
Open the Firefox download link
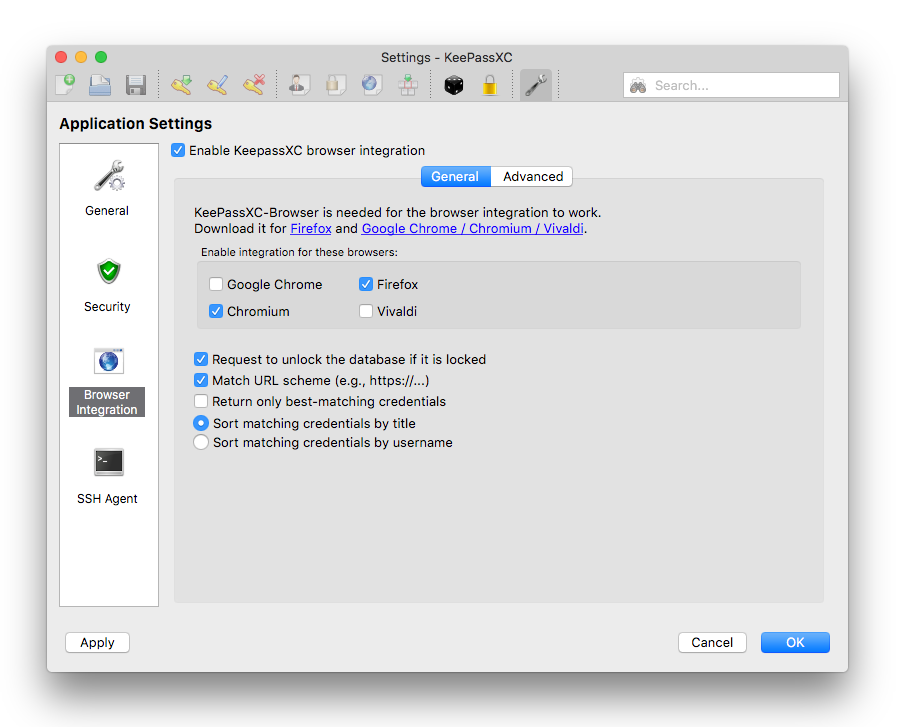[x=311, y=229]
